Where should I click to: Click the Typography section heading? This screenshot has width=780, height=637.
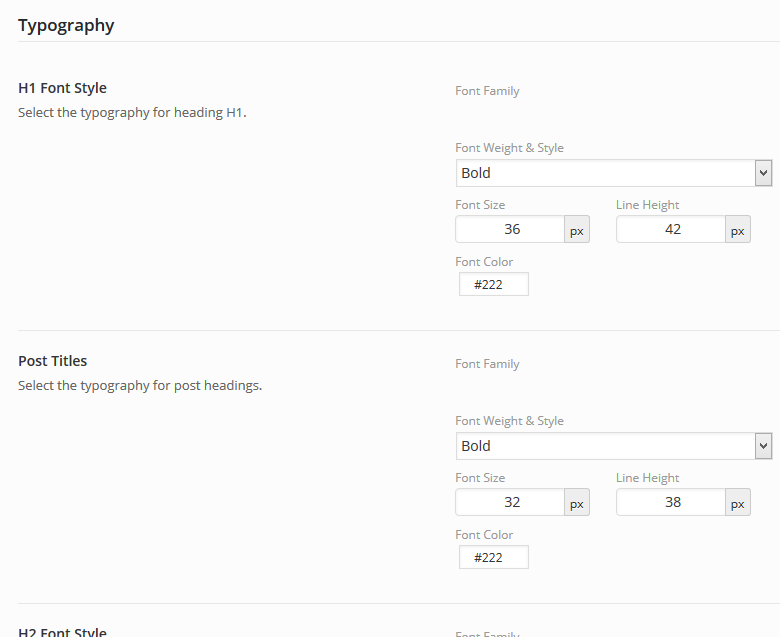point(66,26)
